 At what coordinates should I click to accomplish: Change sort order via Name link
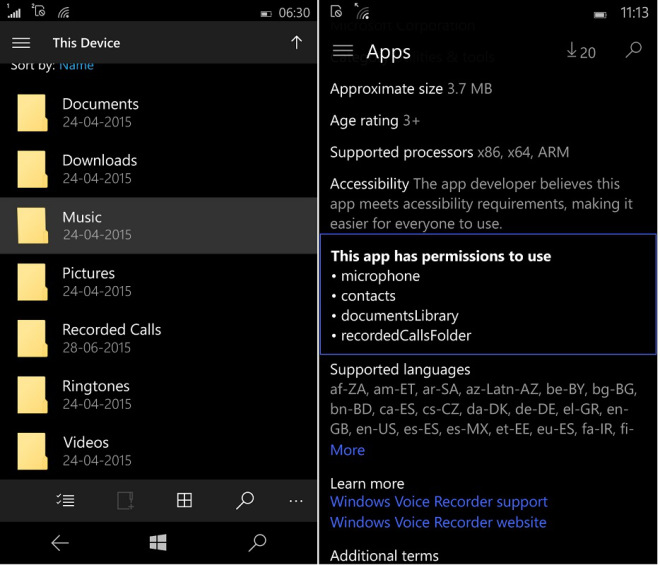point(76,66)
